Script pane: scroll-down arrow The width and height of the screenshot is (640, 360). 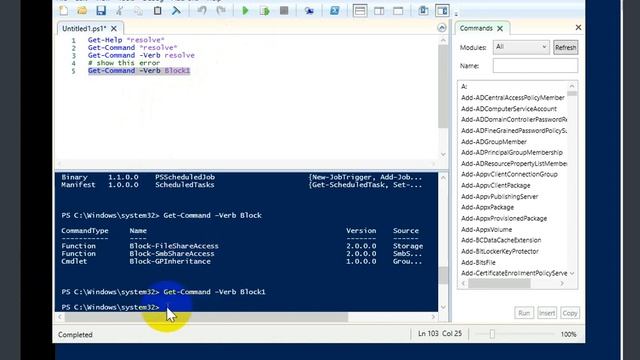point(443,154)
